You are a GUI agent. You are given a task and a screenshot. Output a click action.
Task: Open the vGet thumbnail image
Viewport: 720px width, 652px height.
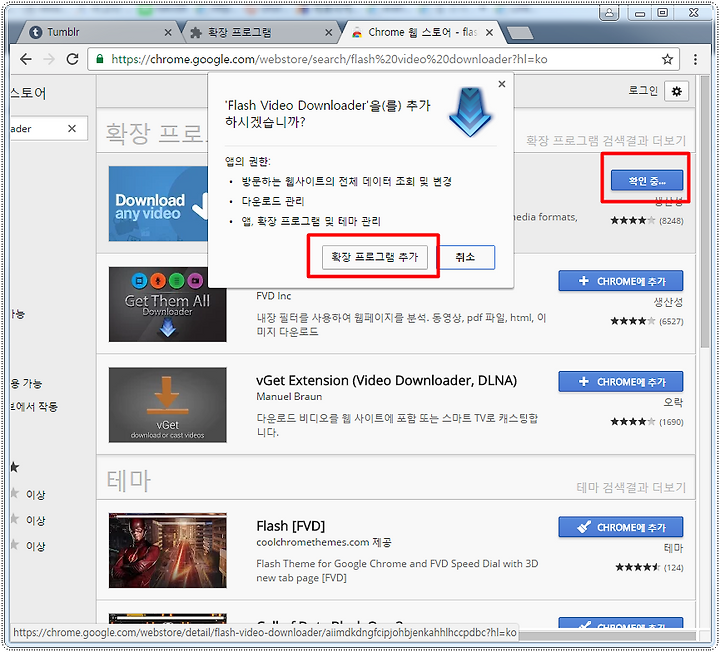tap(168, 405)
